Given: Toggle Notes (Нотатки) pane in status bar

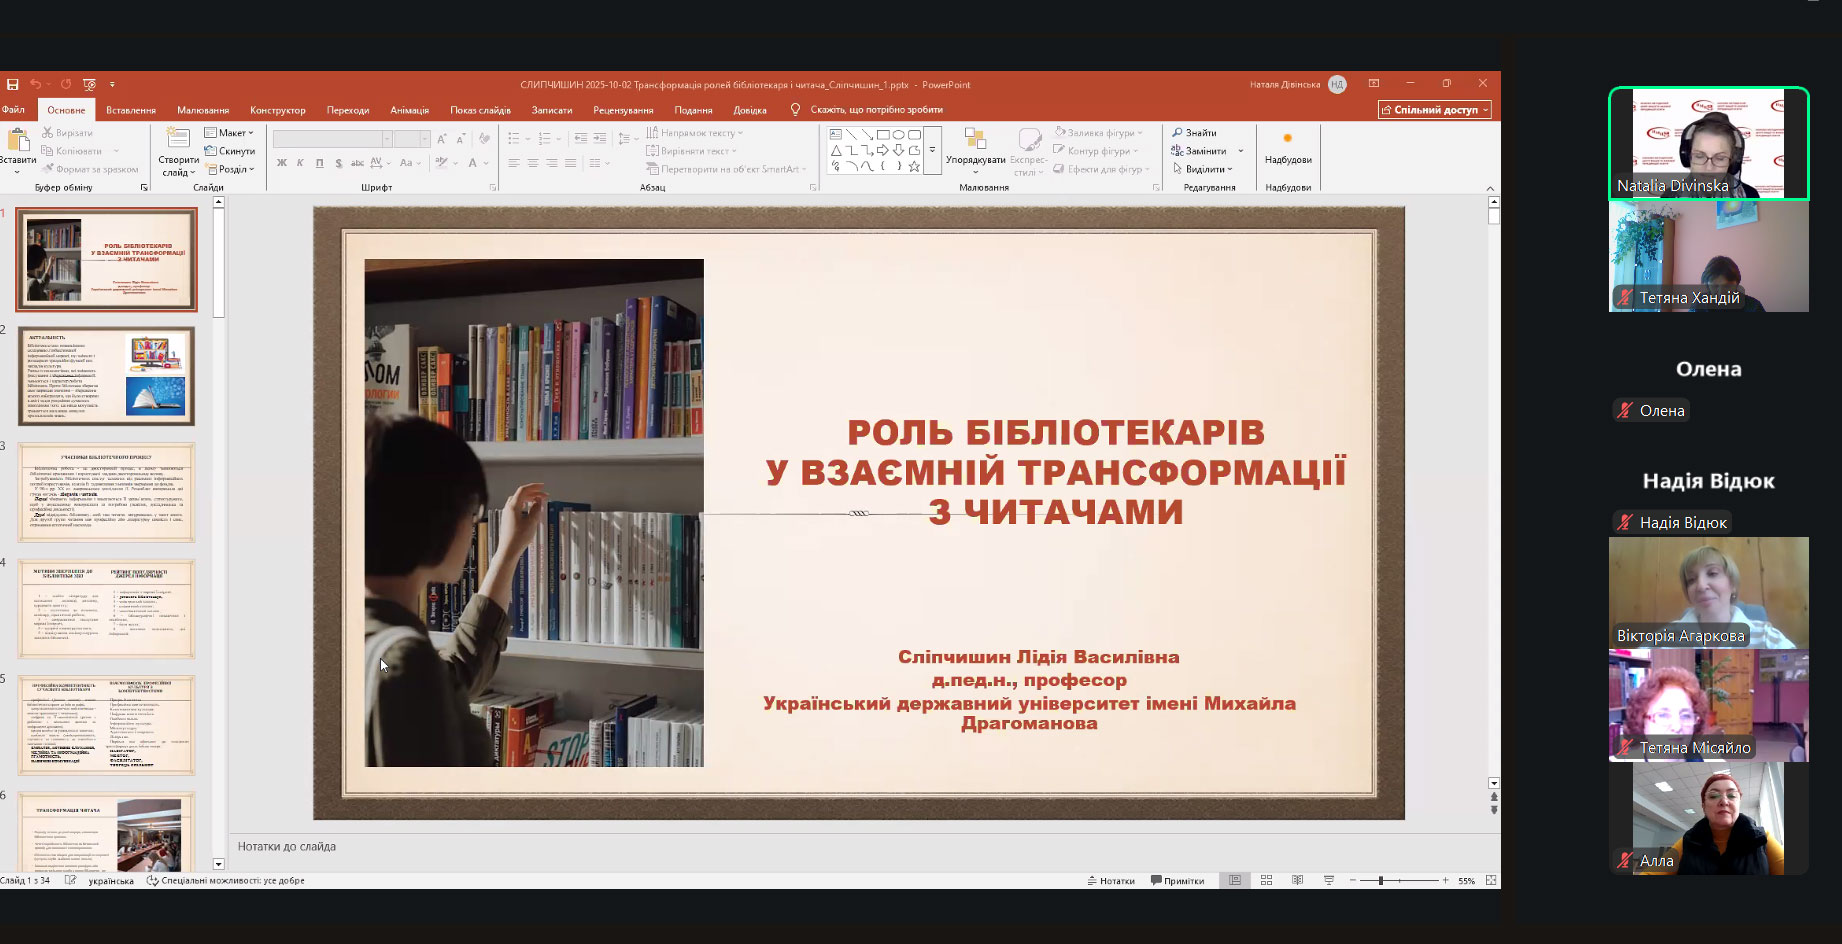Looking at the screenshot, I should (1111, 881).
